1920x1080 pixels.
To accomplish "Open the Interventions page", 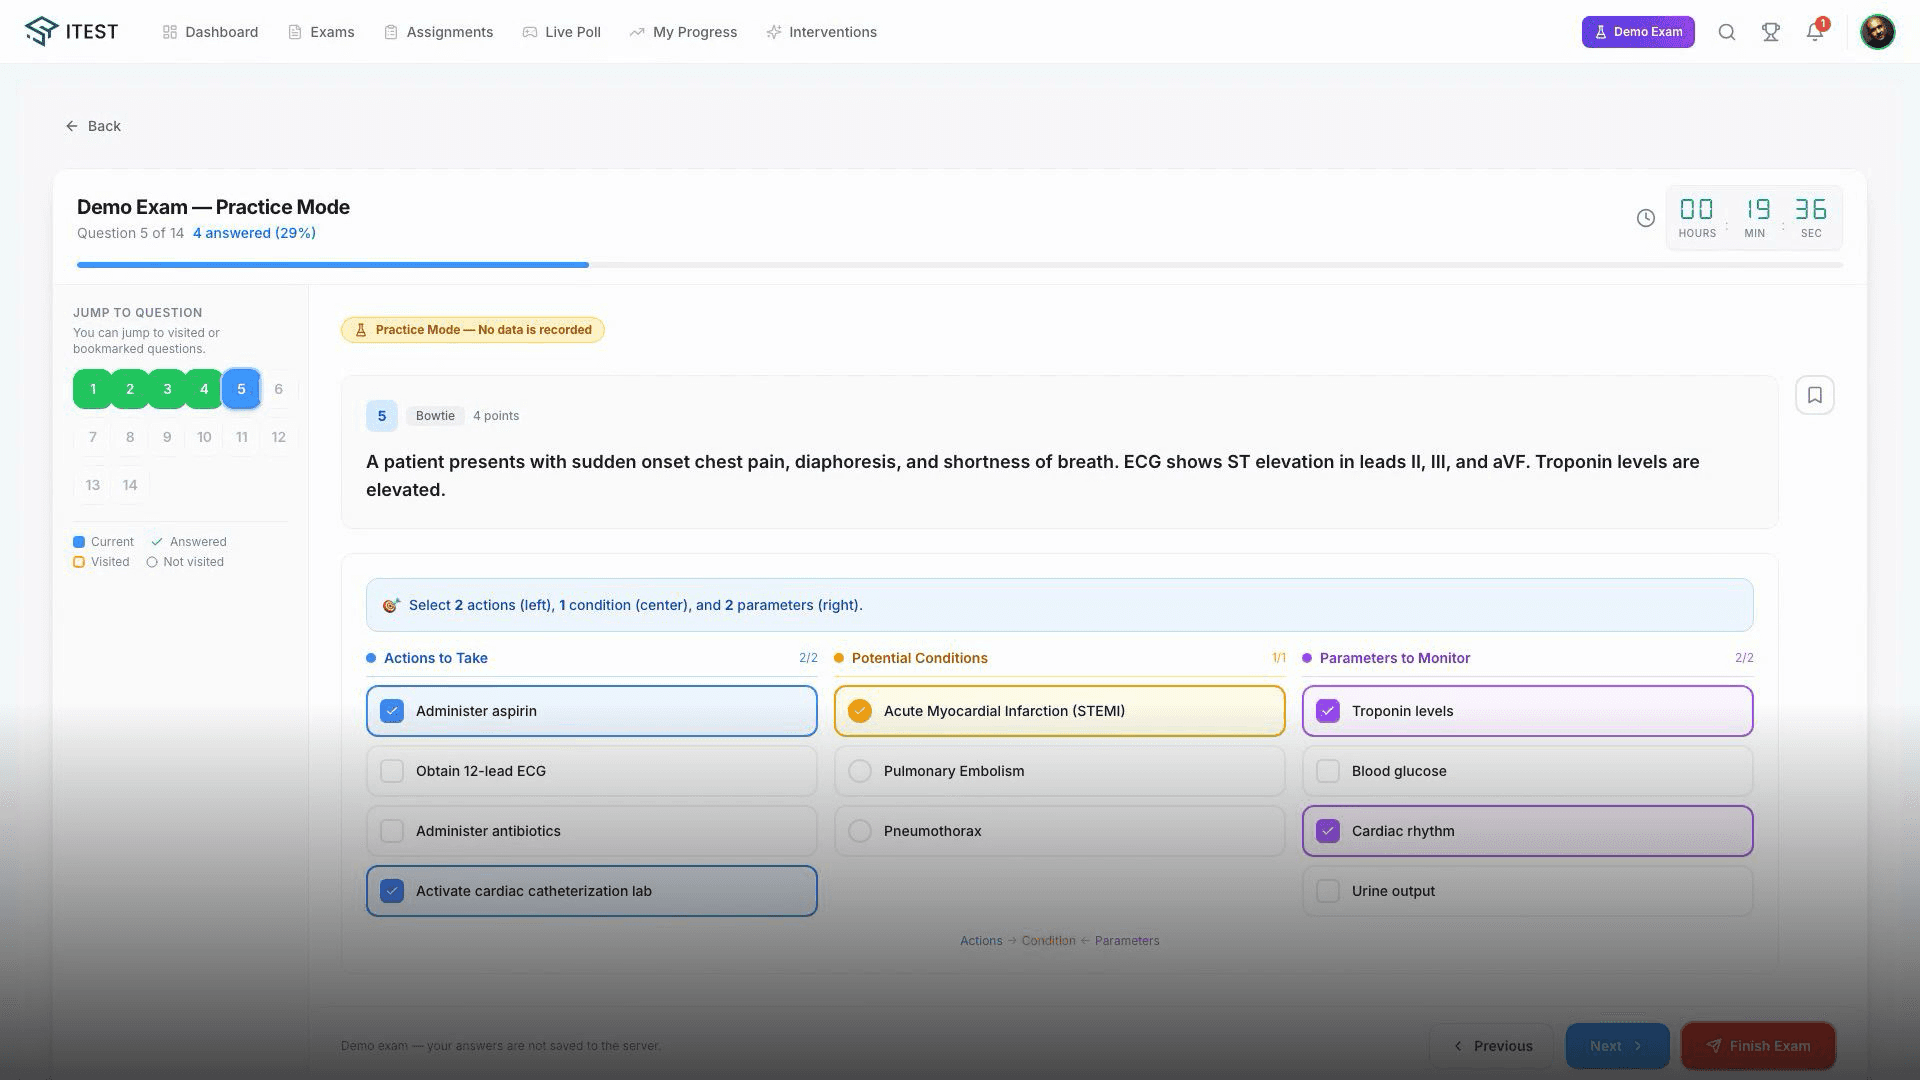I will pos(821,32).
